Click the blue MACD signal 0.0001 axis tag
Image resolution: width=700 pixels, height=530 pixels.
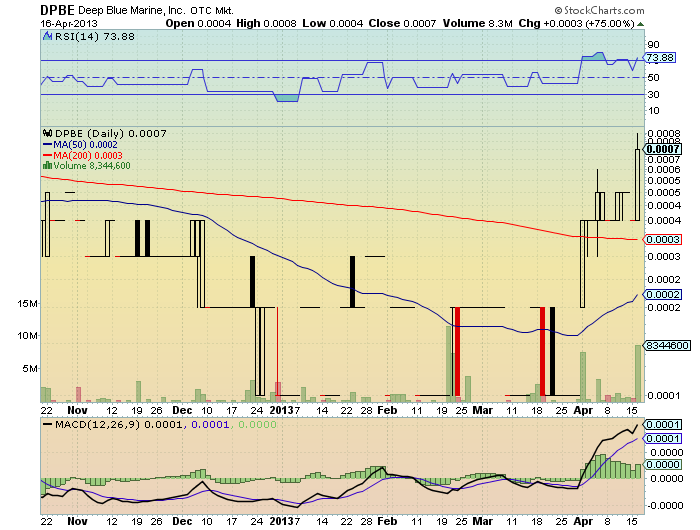tap(662, 439)
